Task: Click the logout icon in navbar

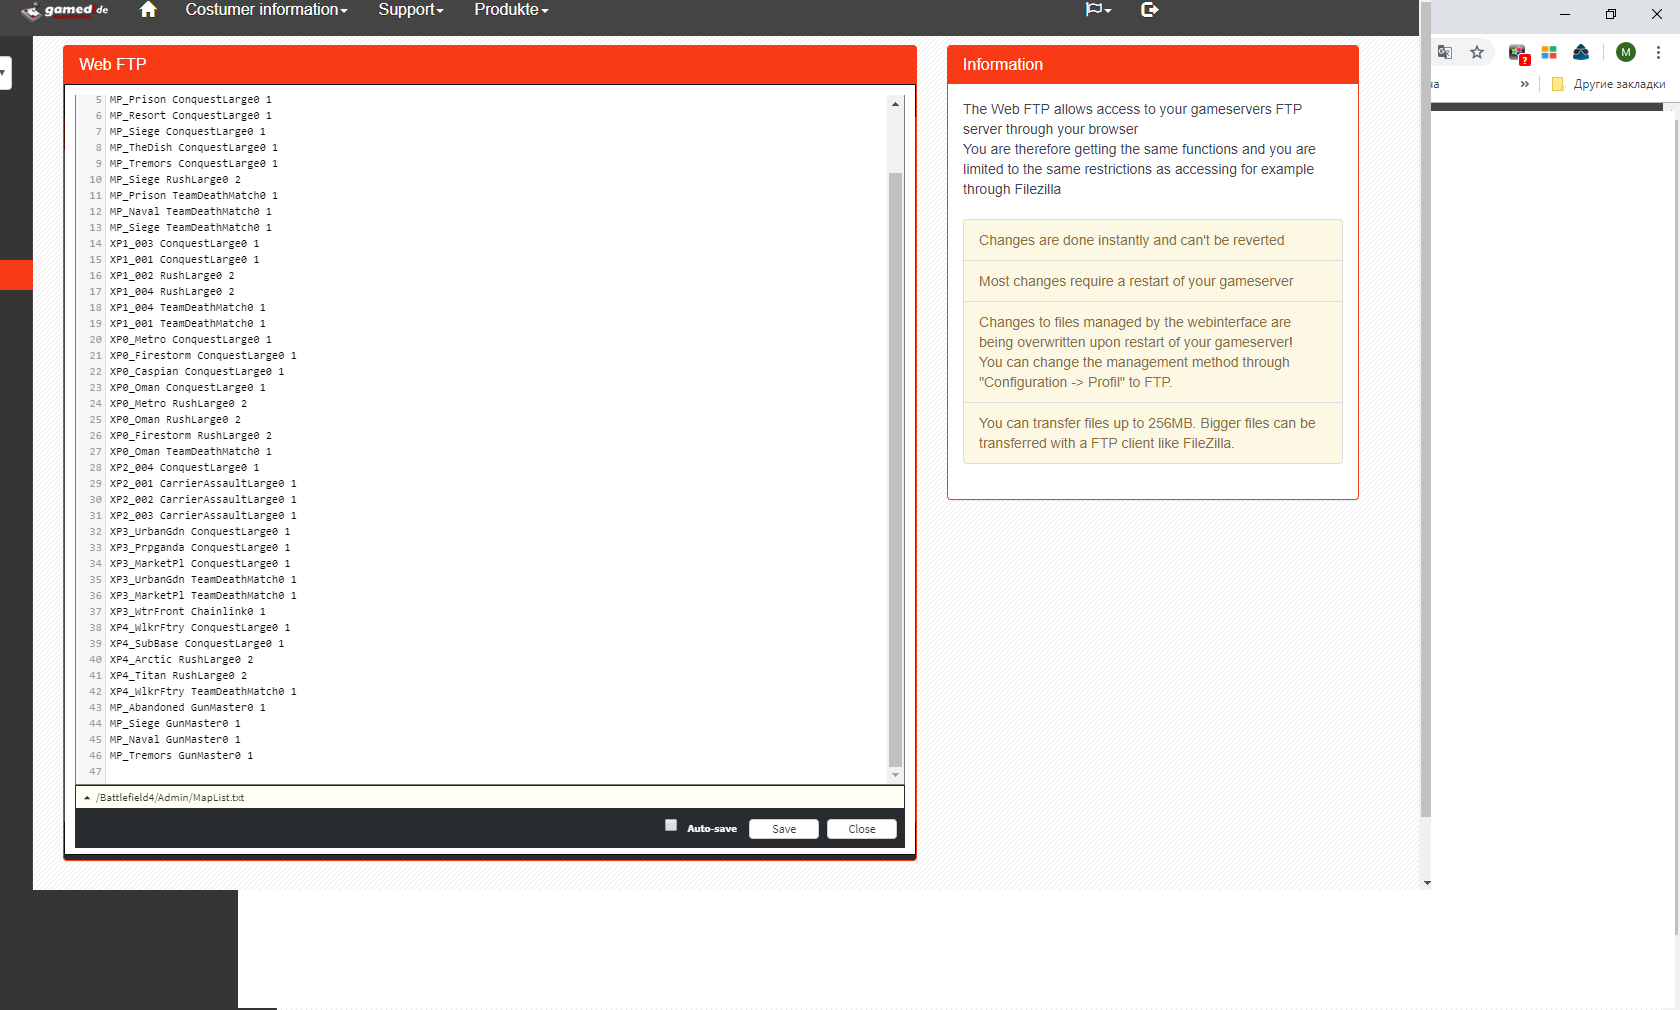Action: [1149, 10]
